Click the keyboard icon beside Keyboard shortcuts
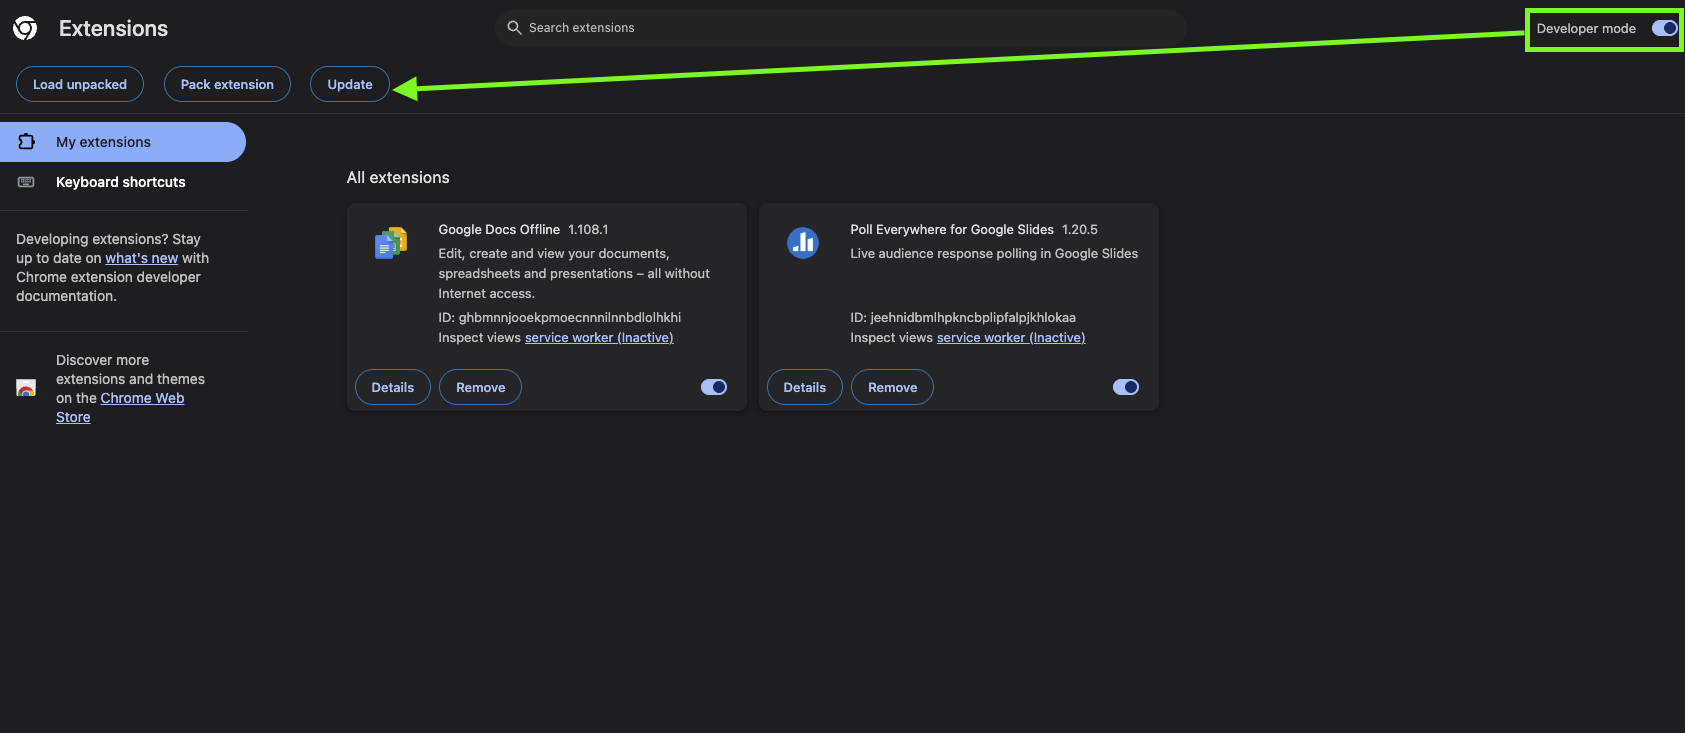 tap(27, 182)
